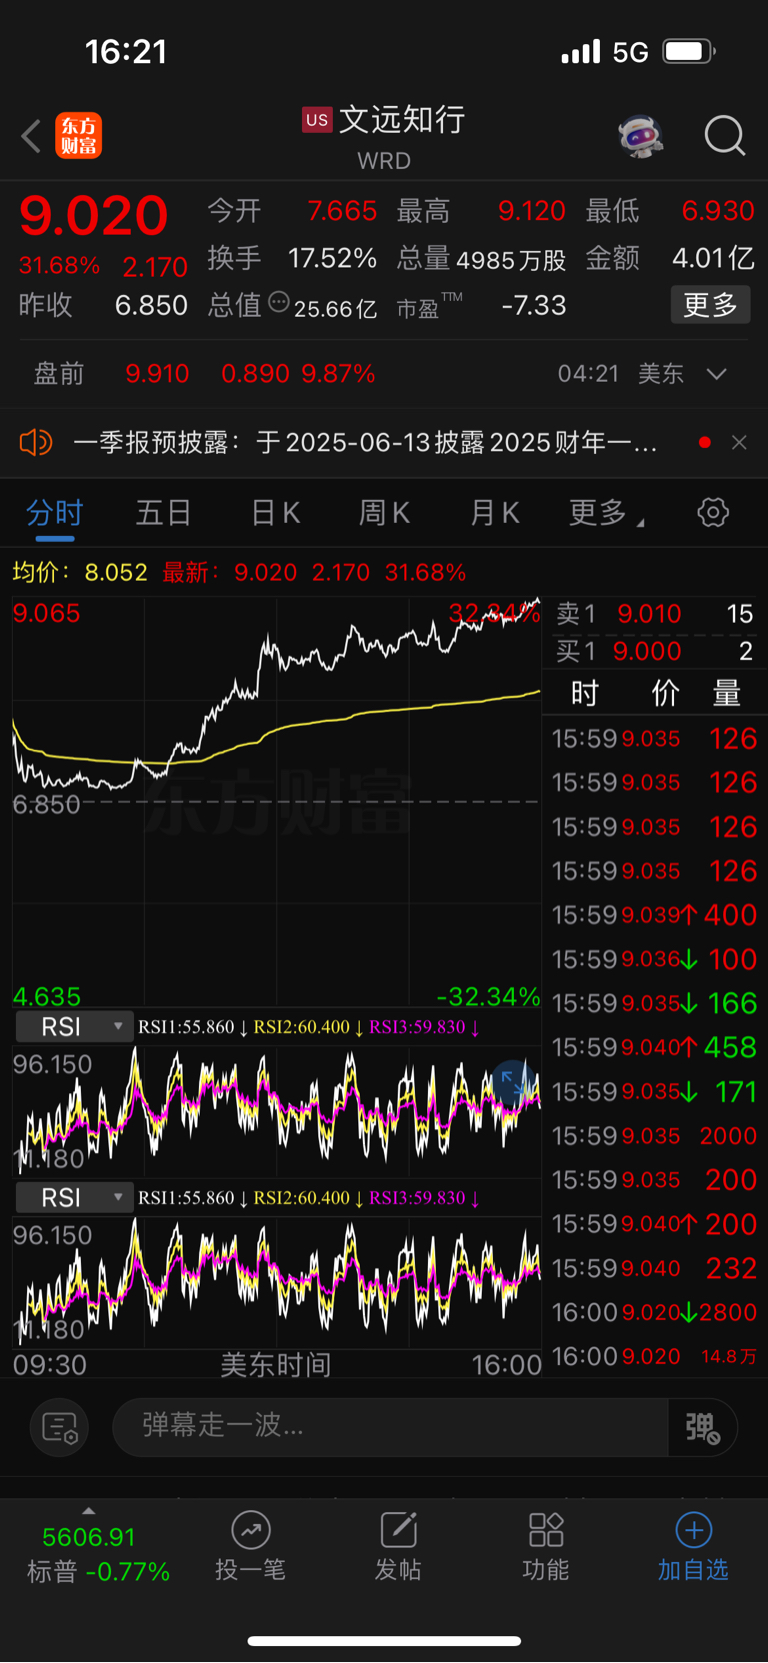The width and height of the screenshot is (768, 1663).
Task: Tap the 16:00 trade with 2800 volume
Action: pyautogui.click(x=654, y=1312)
